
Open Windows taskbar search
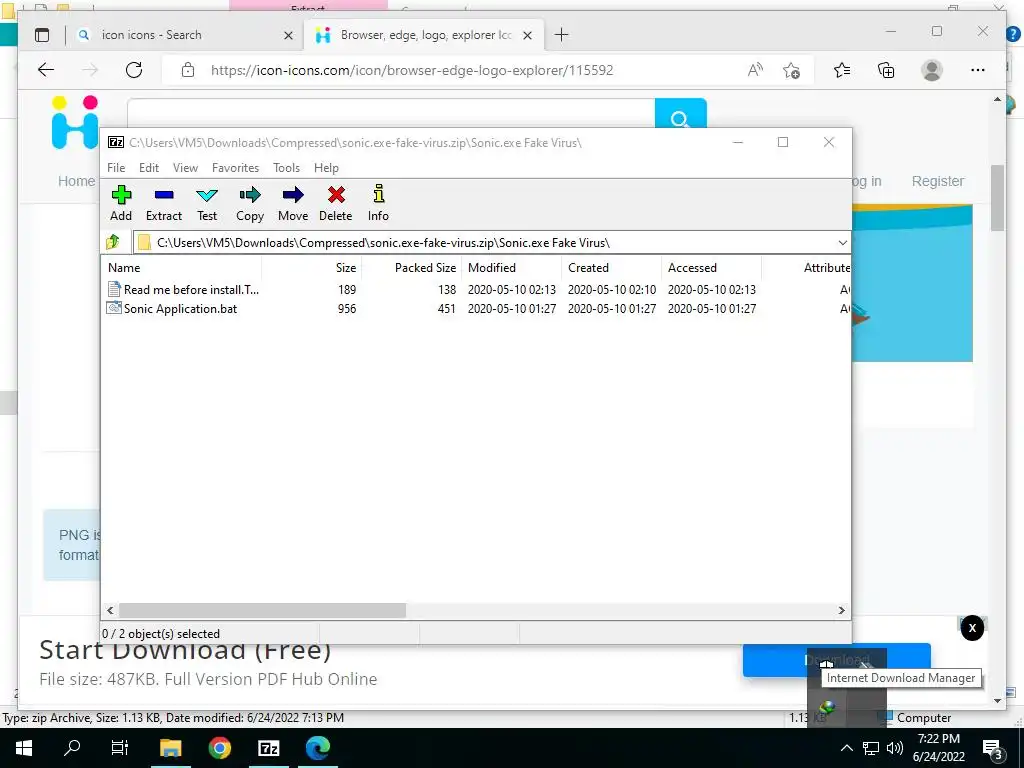click(72, 748)
